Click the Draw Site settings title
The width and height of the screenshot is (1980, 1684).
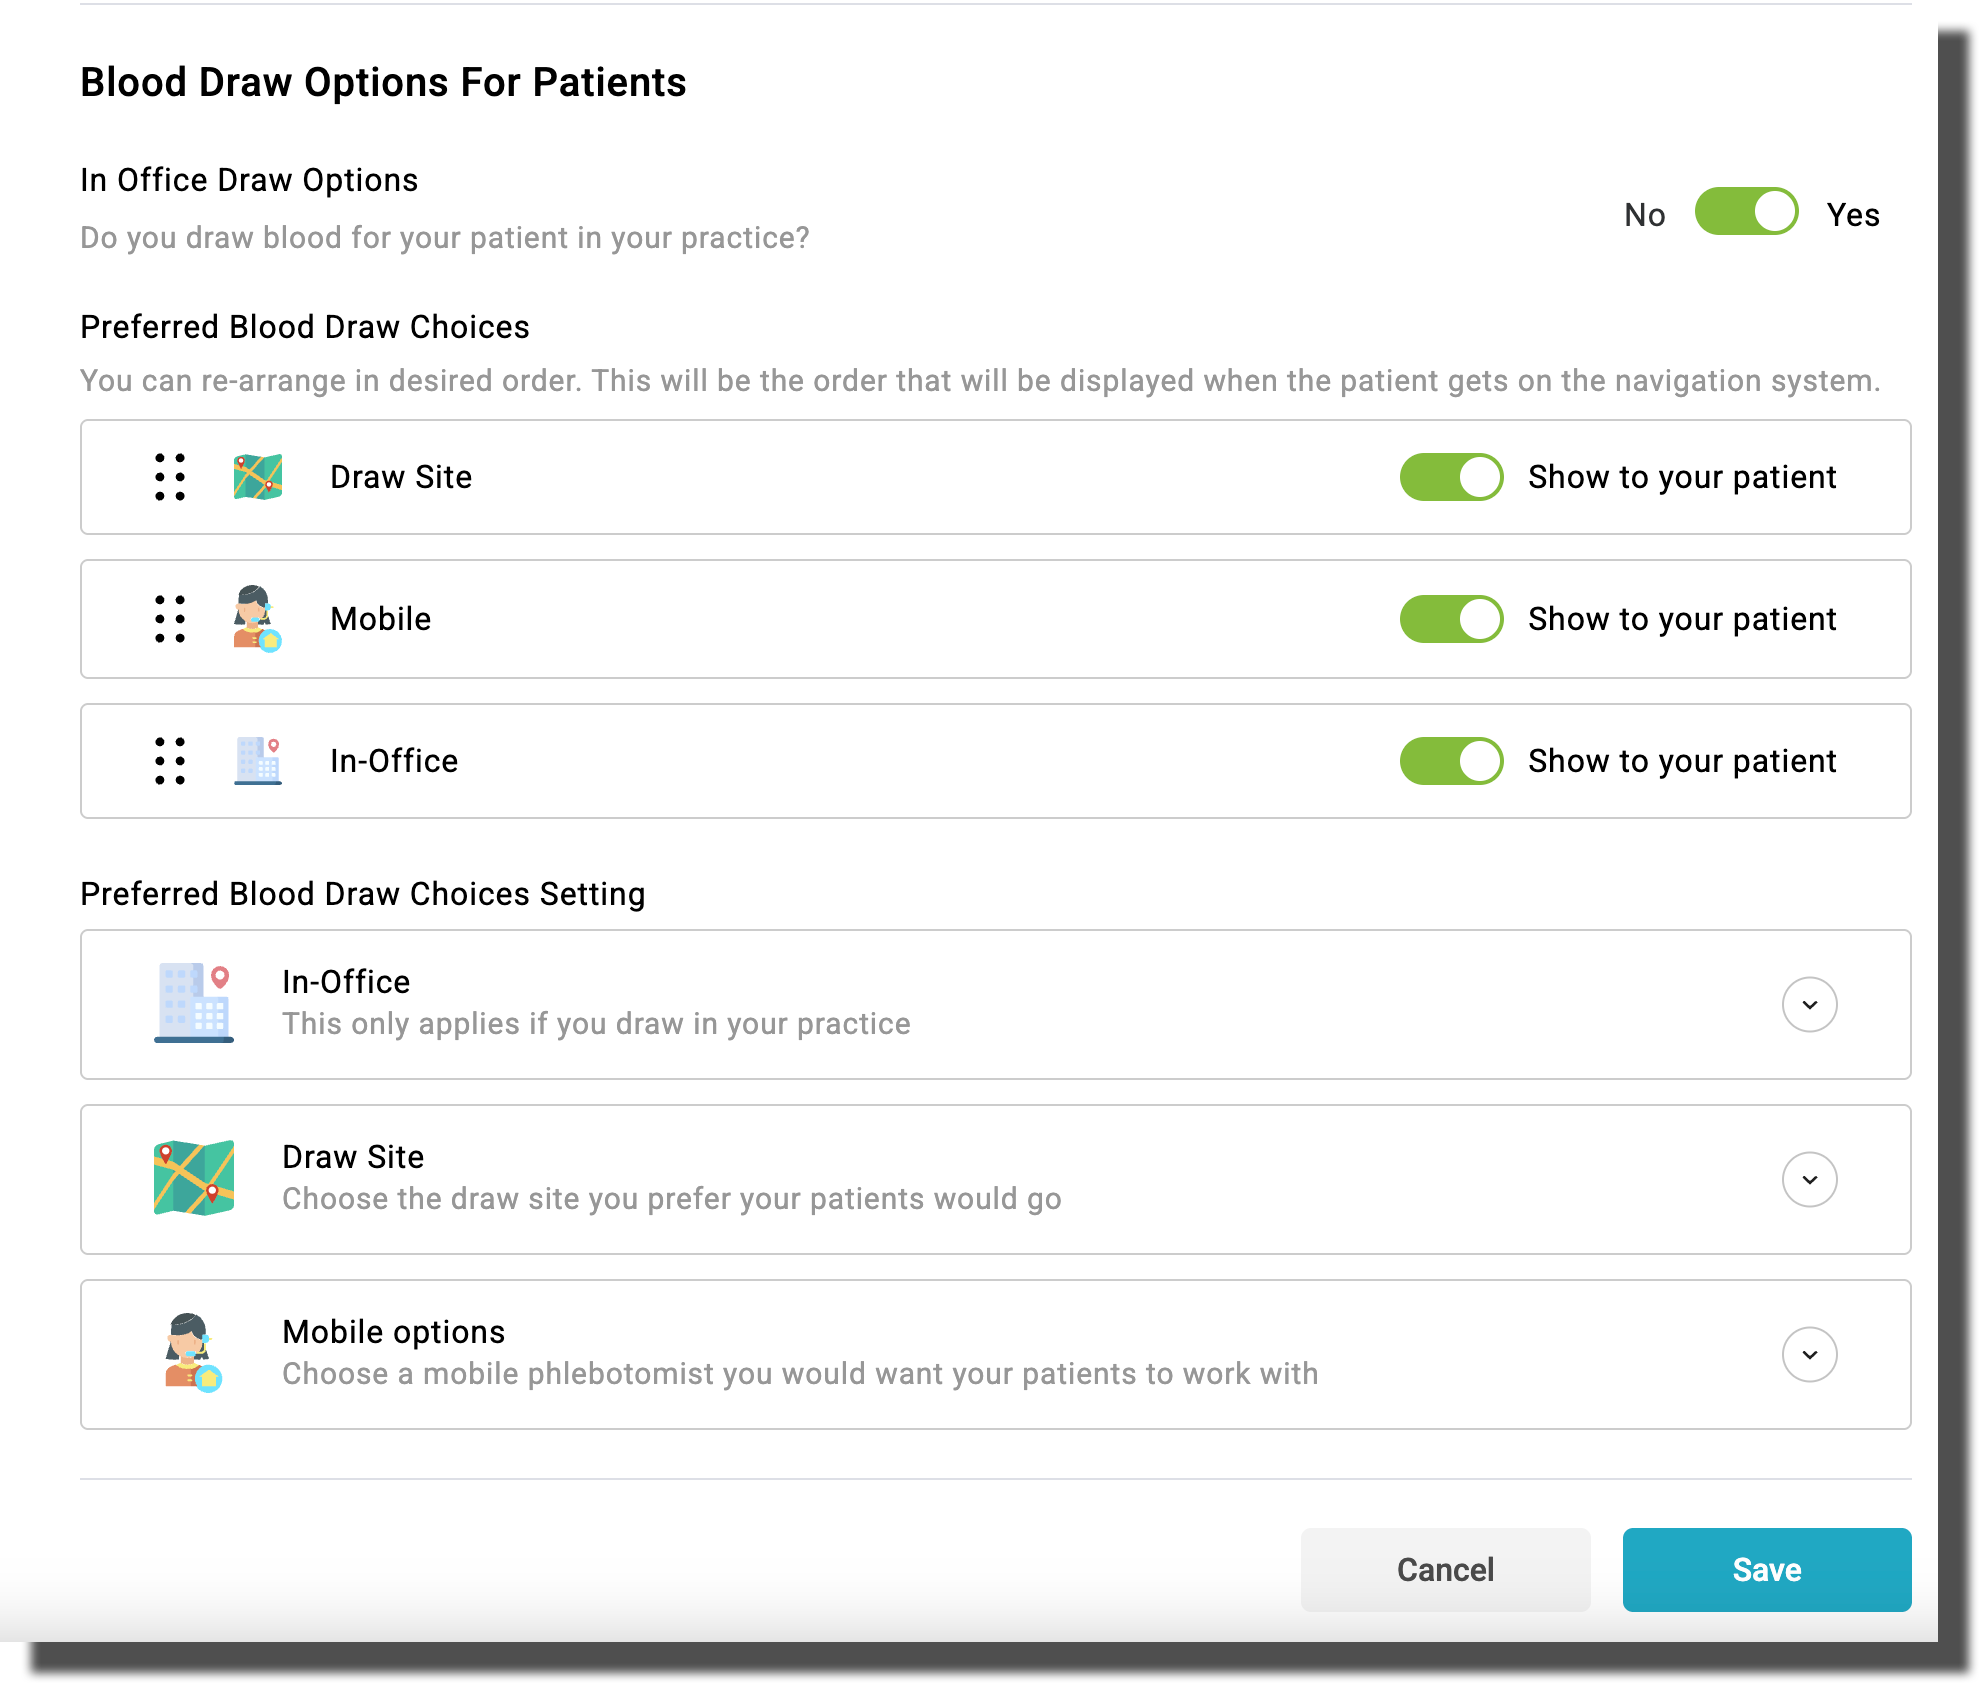point(353,1157)
